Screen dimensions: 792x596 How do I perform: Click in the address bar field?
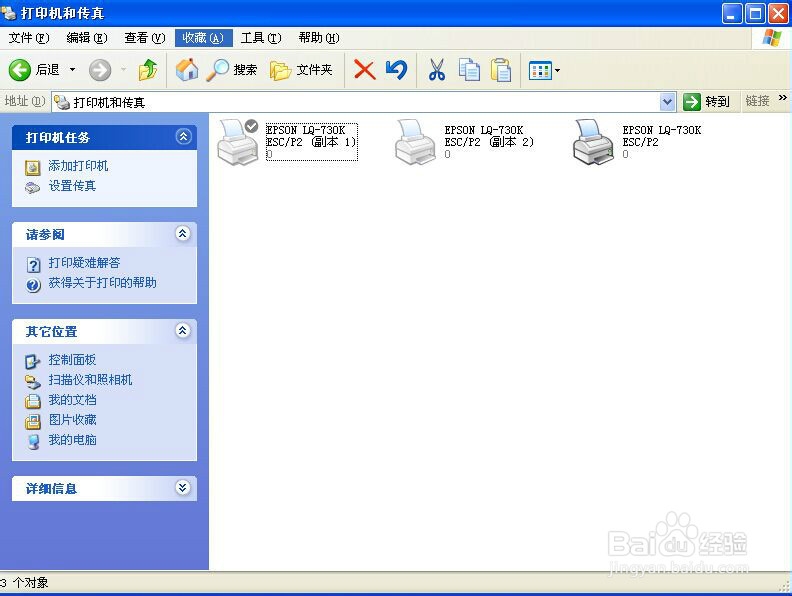pyautogui.click(x=356, y=103)
